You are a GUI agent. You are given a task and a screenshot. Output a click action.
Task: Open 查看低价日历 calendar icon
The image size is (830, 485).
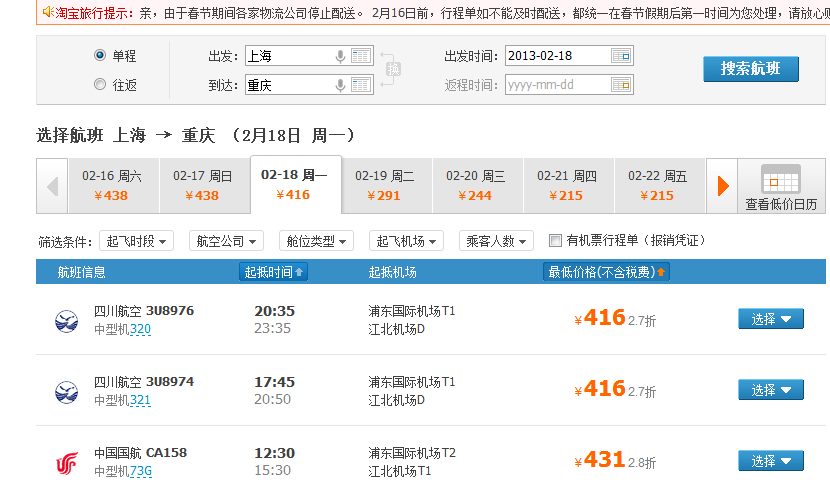pyautogui.click(x=780, y=179)
